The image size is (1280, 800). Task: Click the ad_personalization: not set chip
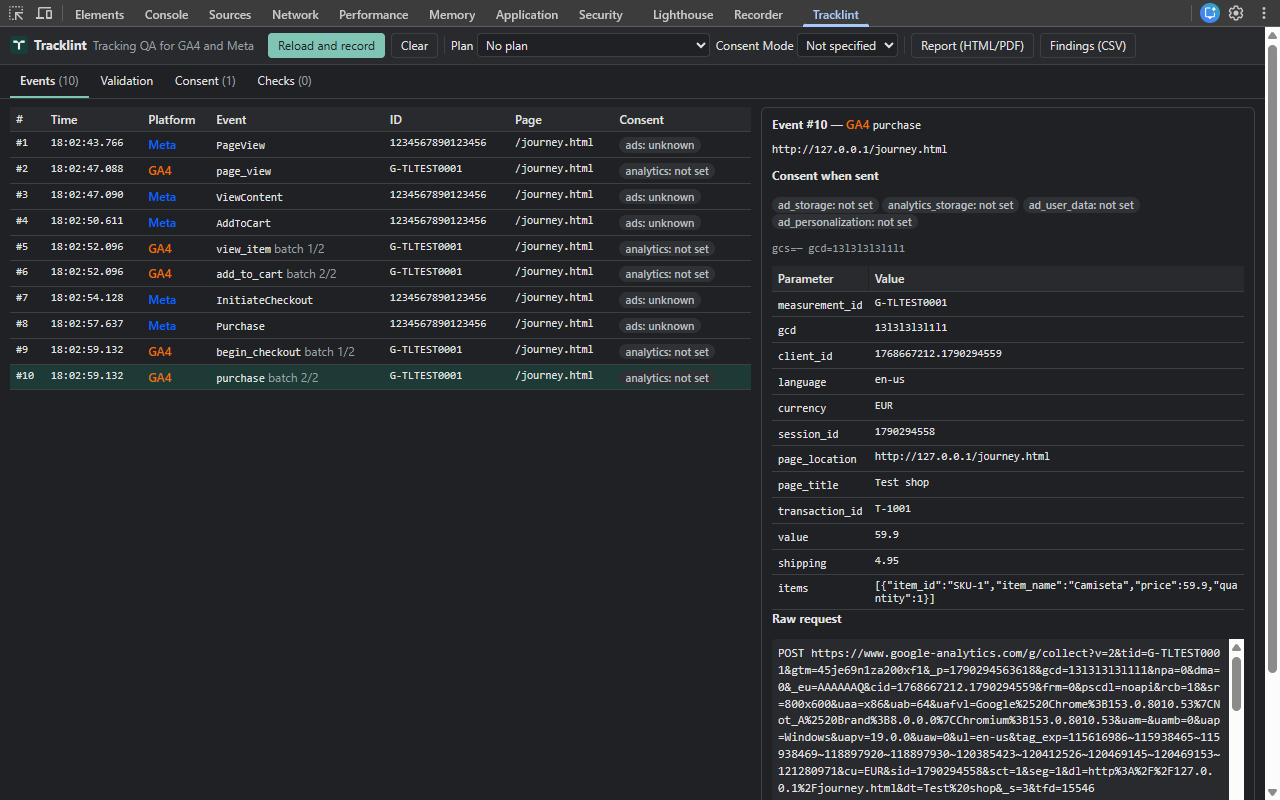[845, 222]
